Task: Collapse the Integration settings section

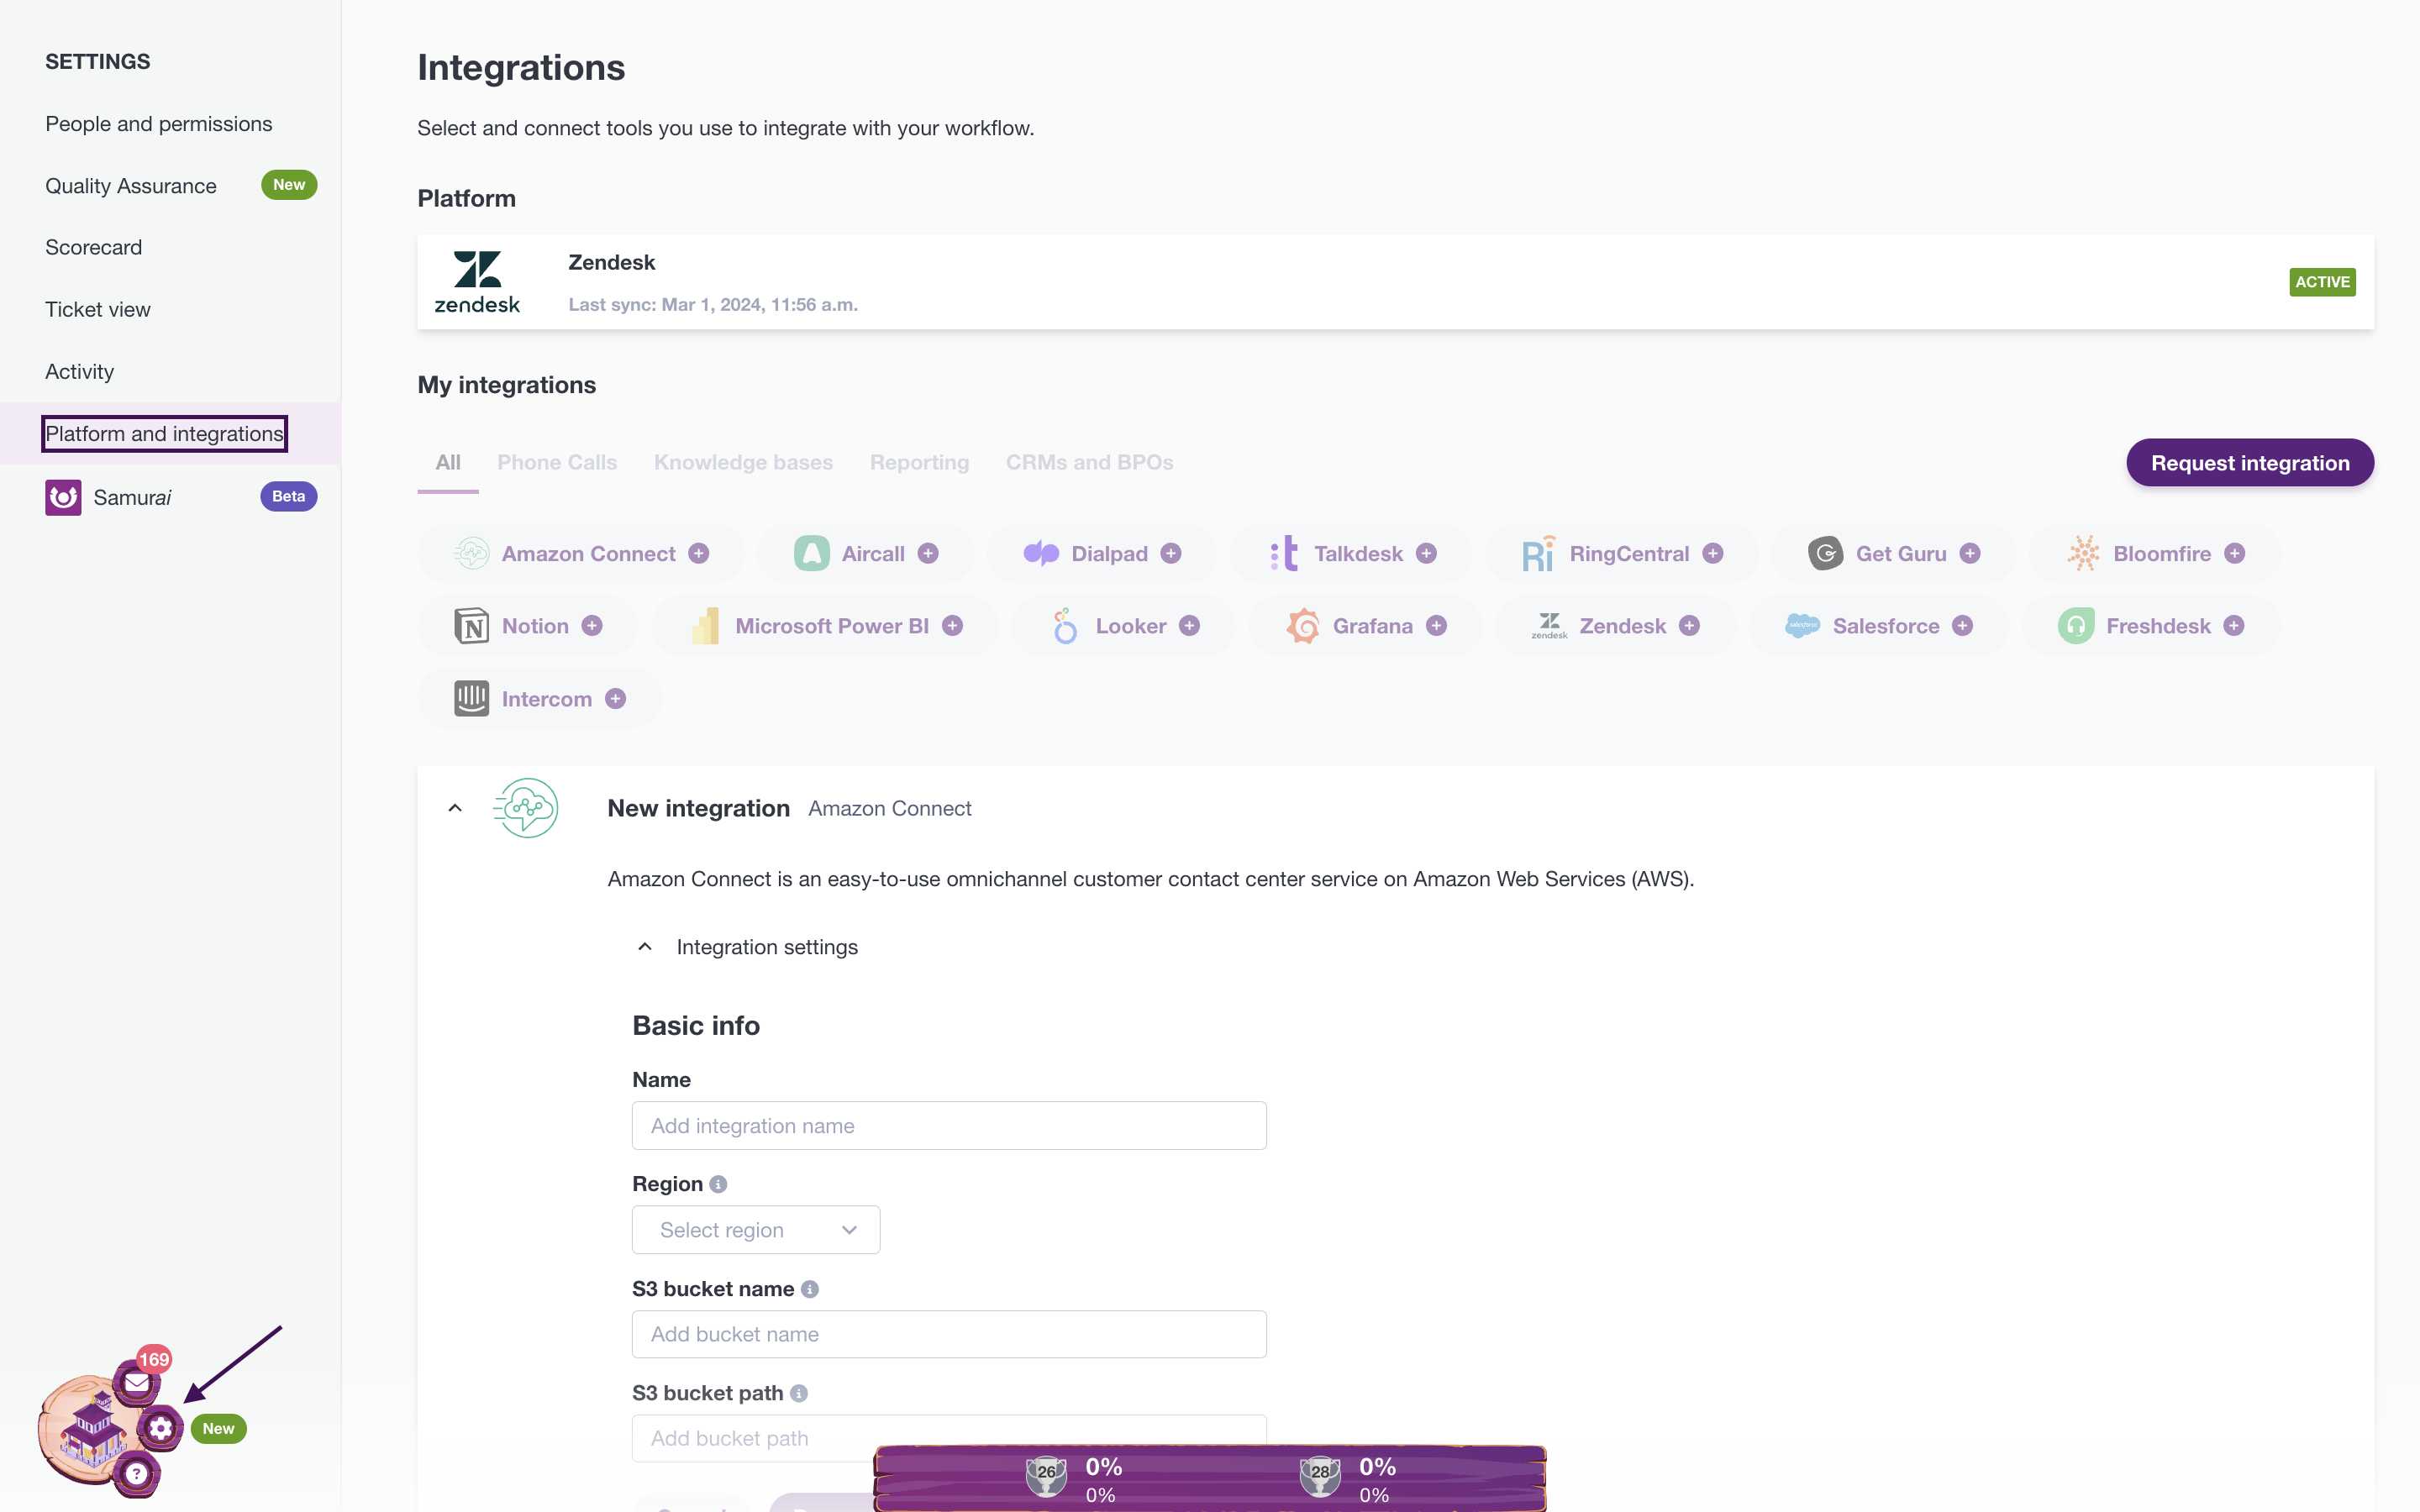Action: coord(645,946)
